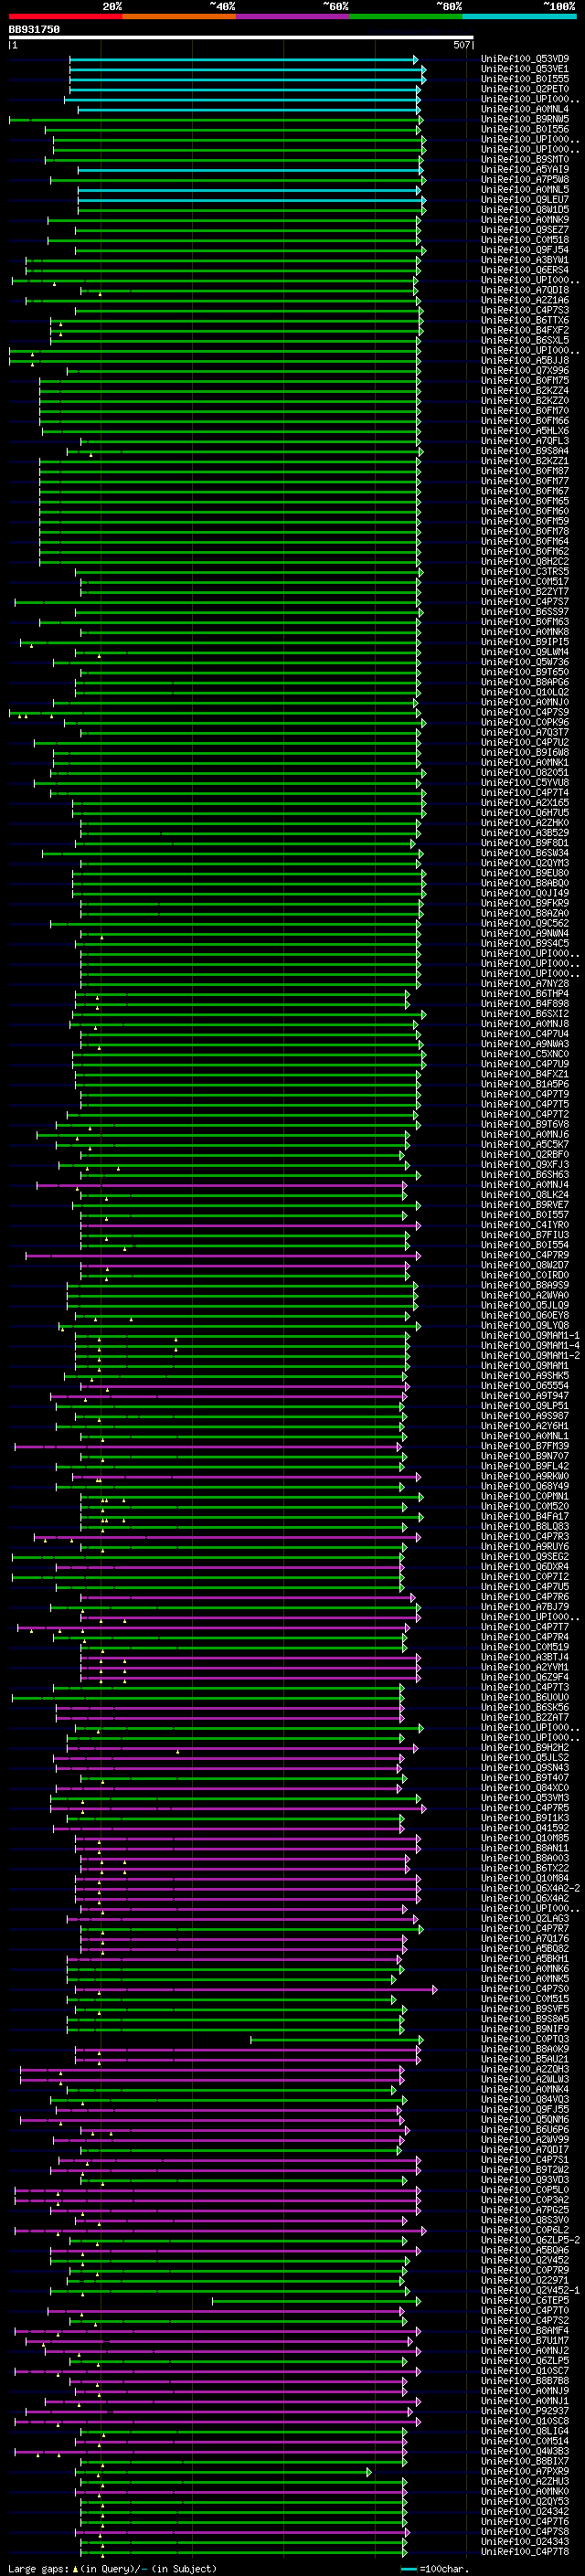Click label UniRef100_Q10LQ2
This screenshot has height=2576, width=585.
(525, 692)
